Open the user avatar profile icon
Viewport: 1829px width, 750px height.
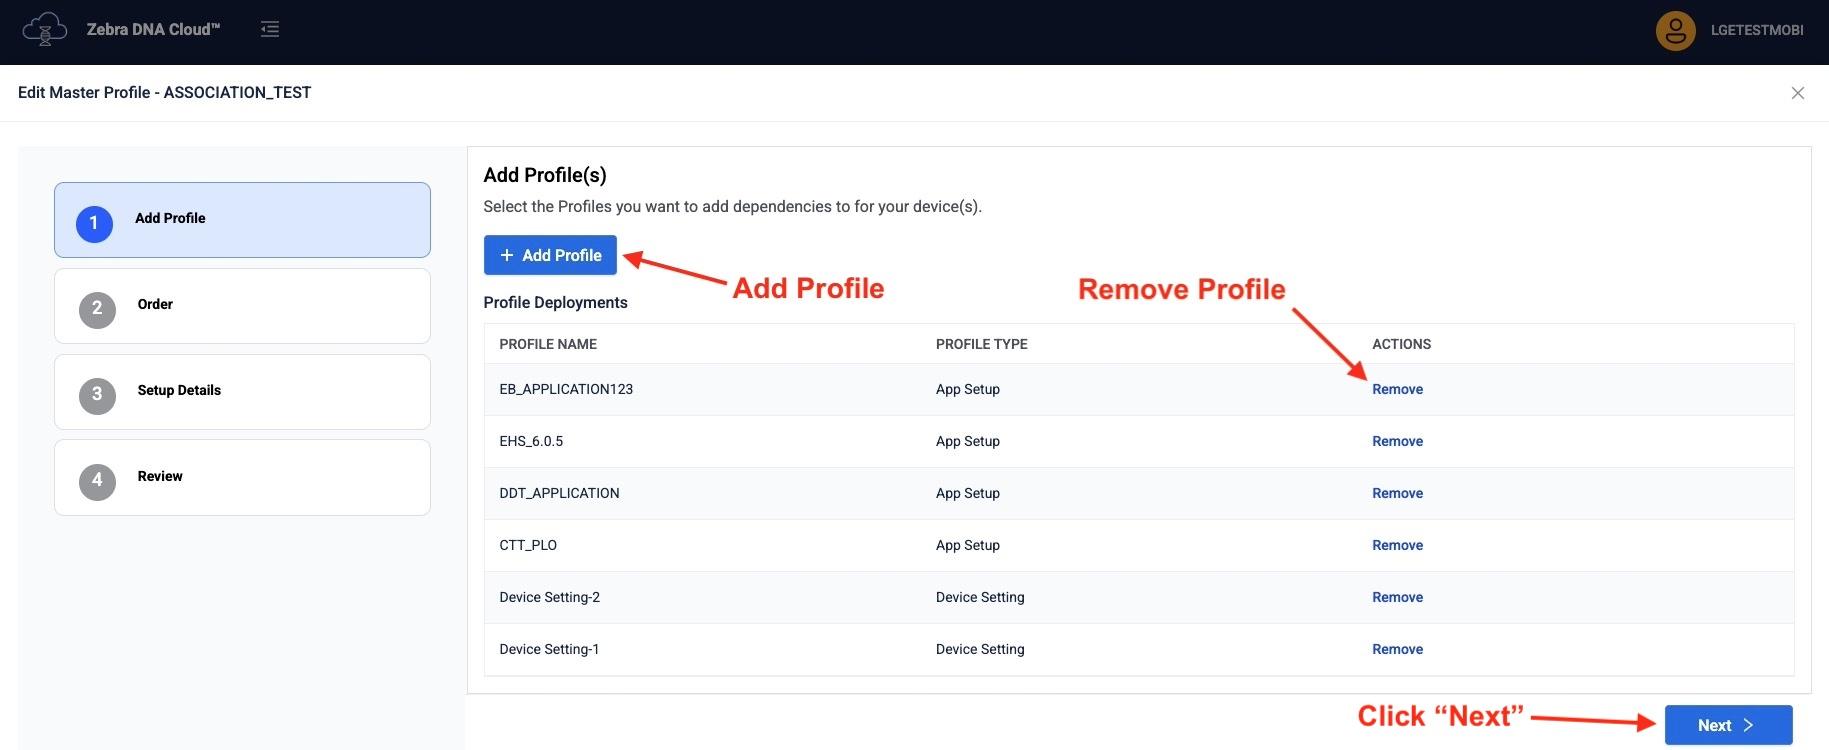[1675, 31]
